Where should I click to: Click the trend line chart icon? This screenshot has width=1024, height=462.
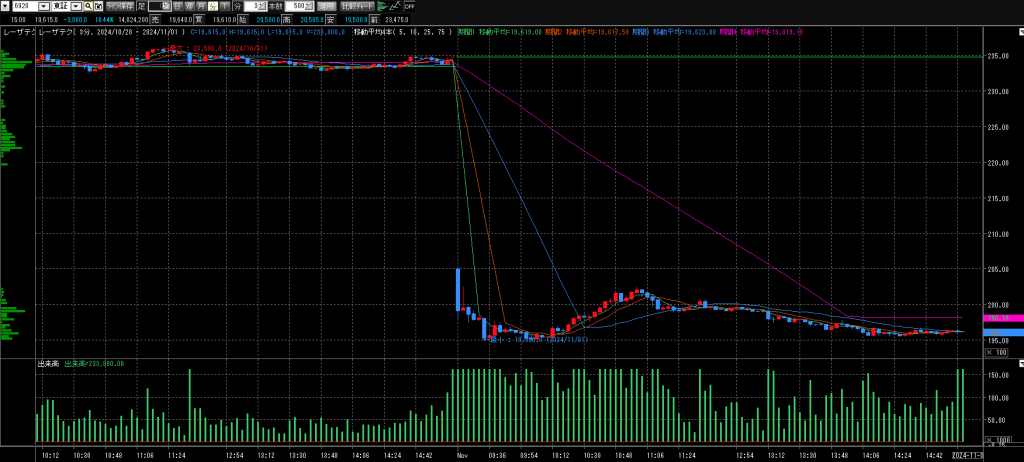click(x=394, y=6)
